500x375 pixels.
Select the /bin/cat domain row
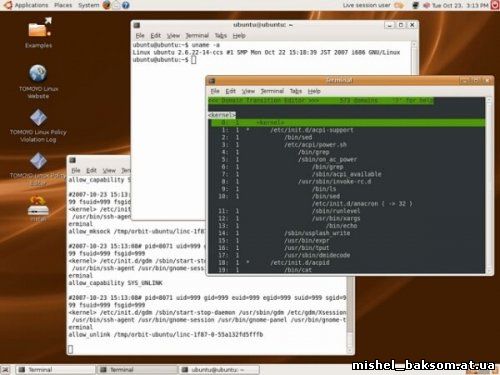(346, 270)
